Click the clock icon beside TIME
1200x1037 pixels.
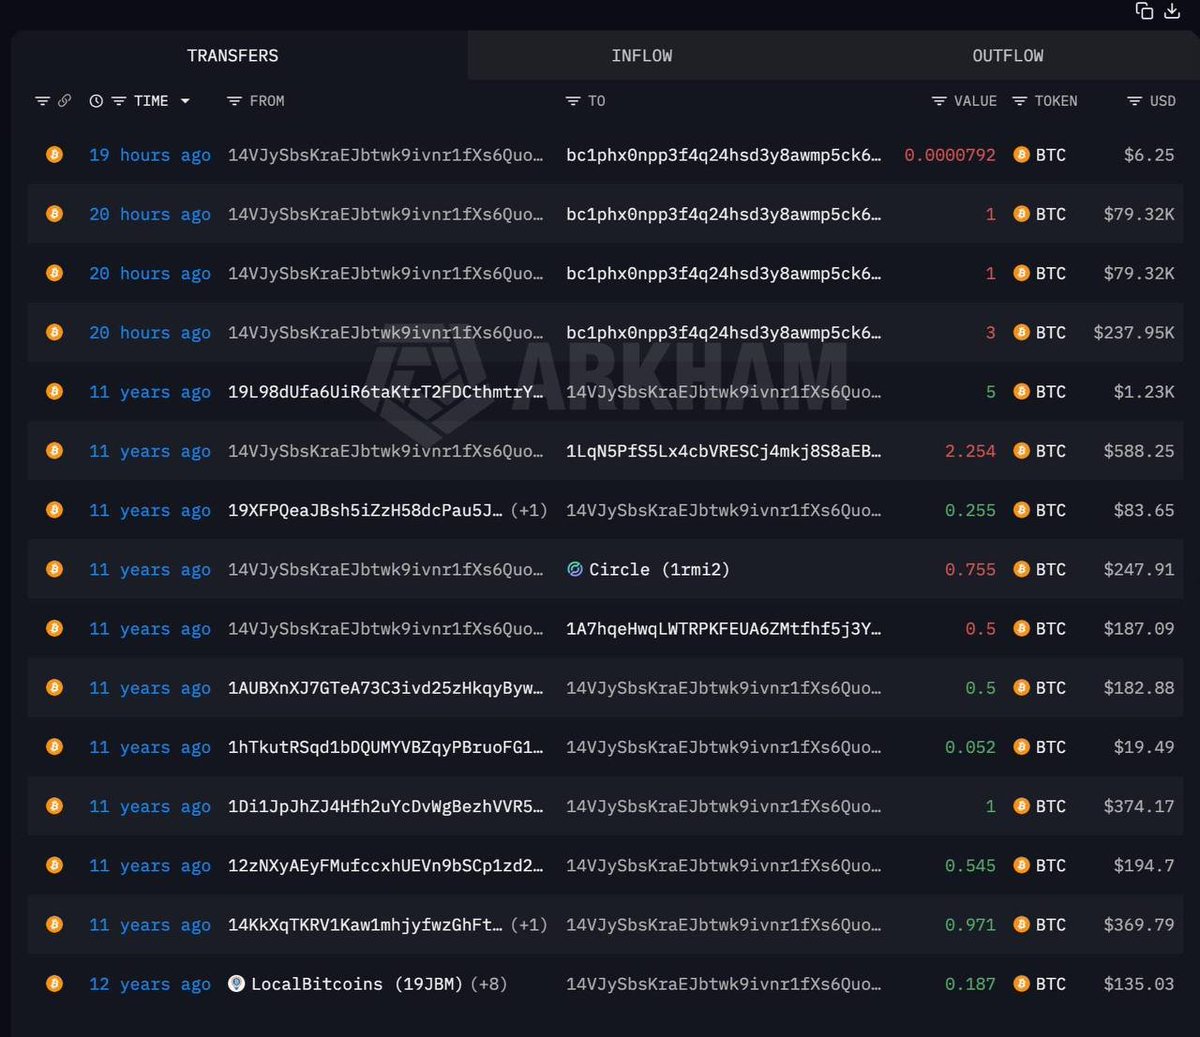click(96, 101)
